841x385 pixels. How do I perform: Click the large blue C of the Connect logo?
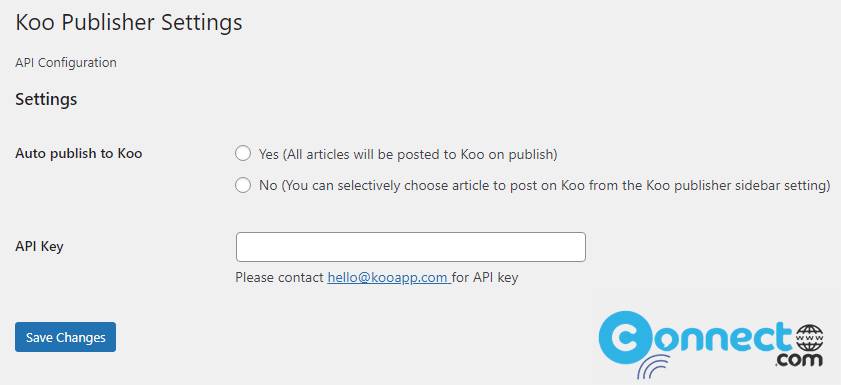click(624, 337)
